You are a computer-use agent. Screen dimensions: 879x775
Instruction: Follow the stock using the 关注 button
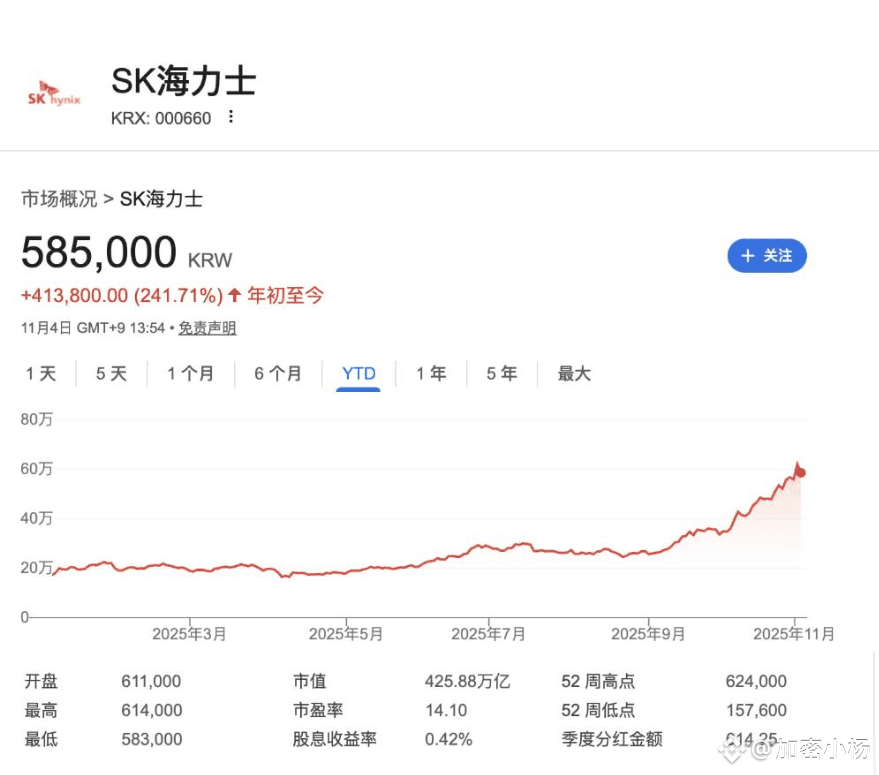click(x=766, y=256)
